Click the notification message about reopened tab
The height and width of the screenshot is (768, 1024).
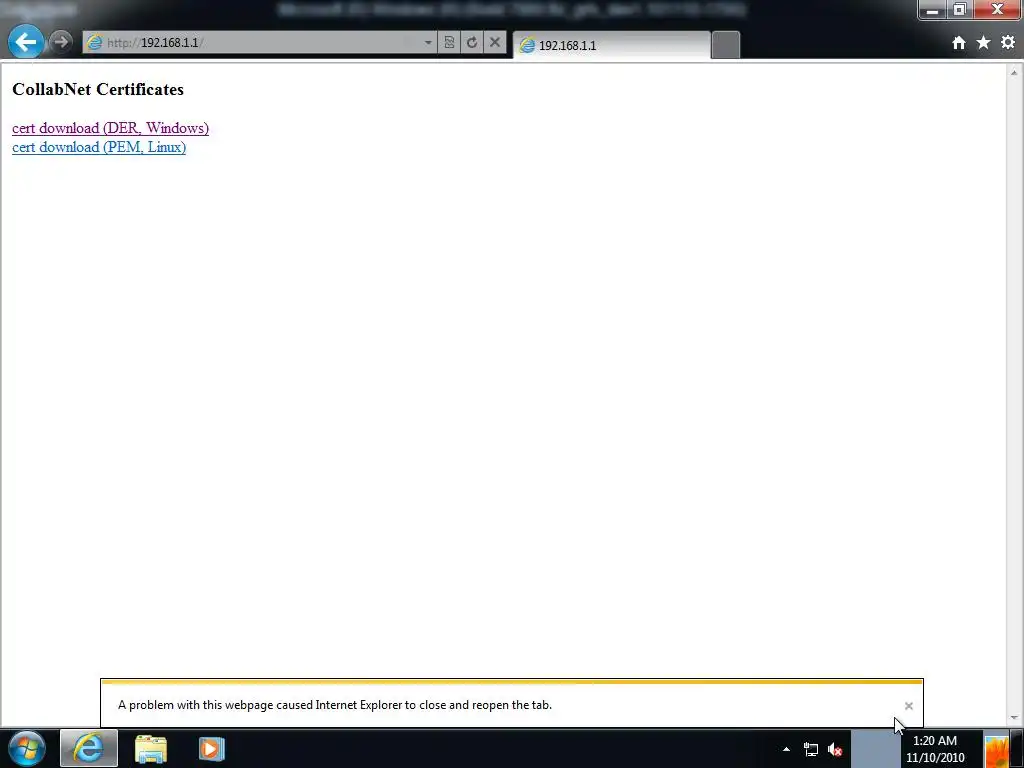pos(335,705)
